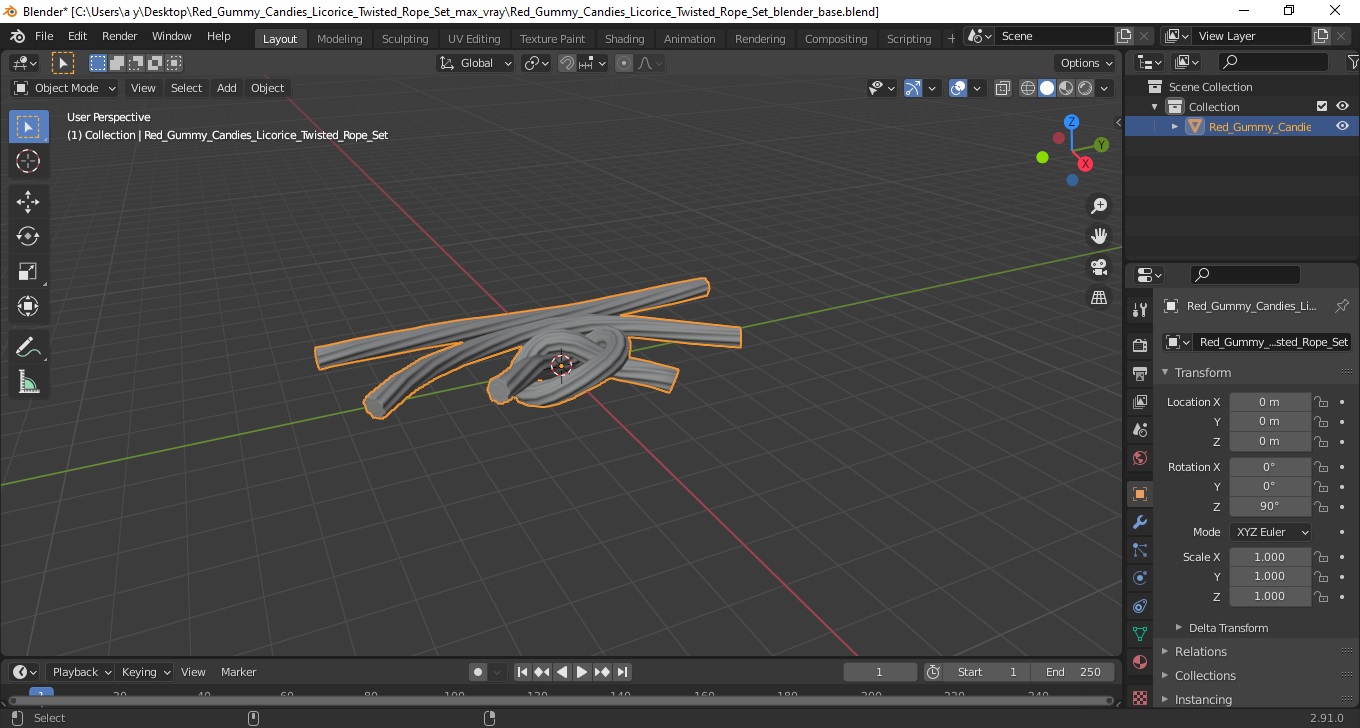
Task: Open the Output properties tab
Action: tap(1139, 374)
